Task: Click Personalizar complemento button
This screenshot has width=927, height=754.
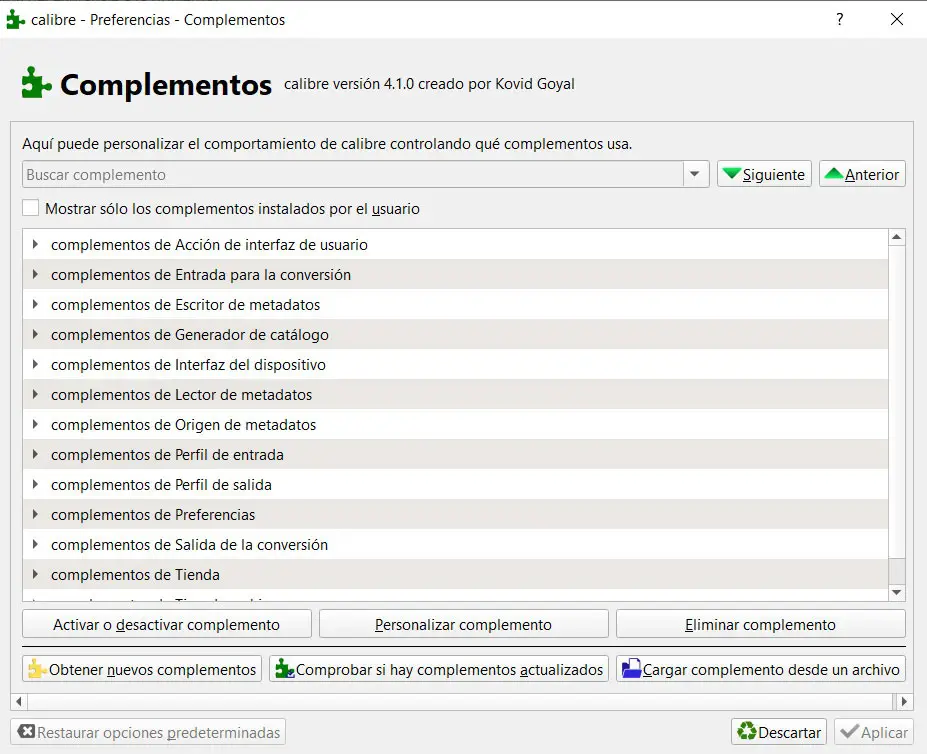Action: pos(464,624)
